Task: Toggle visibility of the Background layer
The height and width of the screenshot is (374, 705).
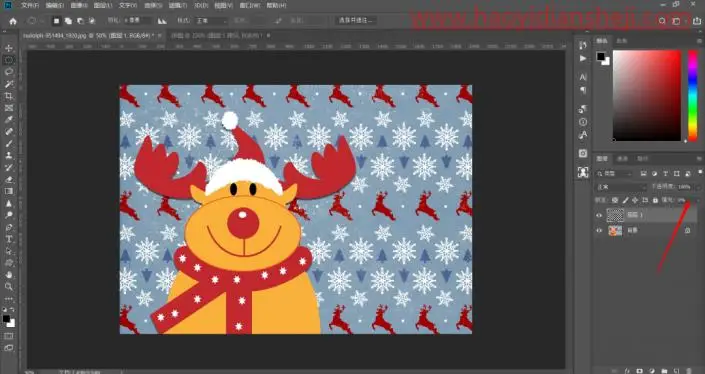Action: point(599,231)
